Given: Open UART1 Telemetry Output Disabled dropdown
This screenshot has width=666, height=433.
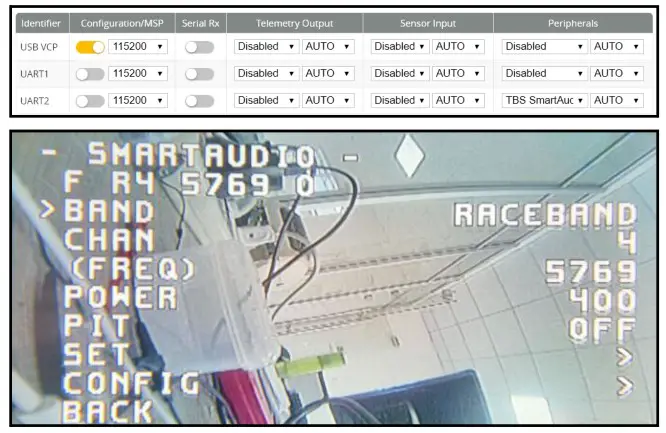Looking at the screenshot, I should point(266,74).
